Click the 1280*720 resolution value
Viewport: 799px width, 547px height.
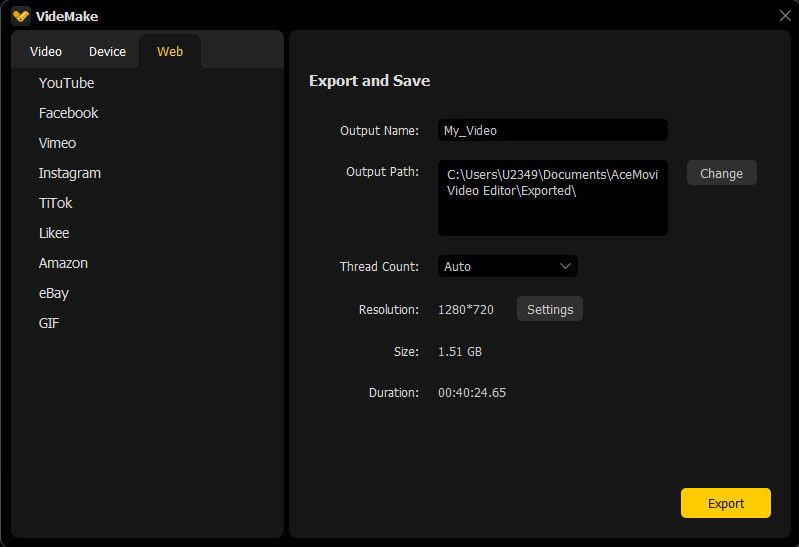[x=466, y=309]
